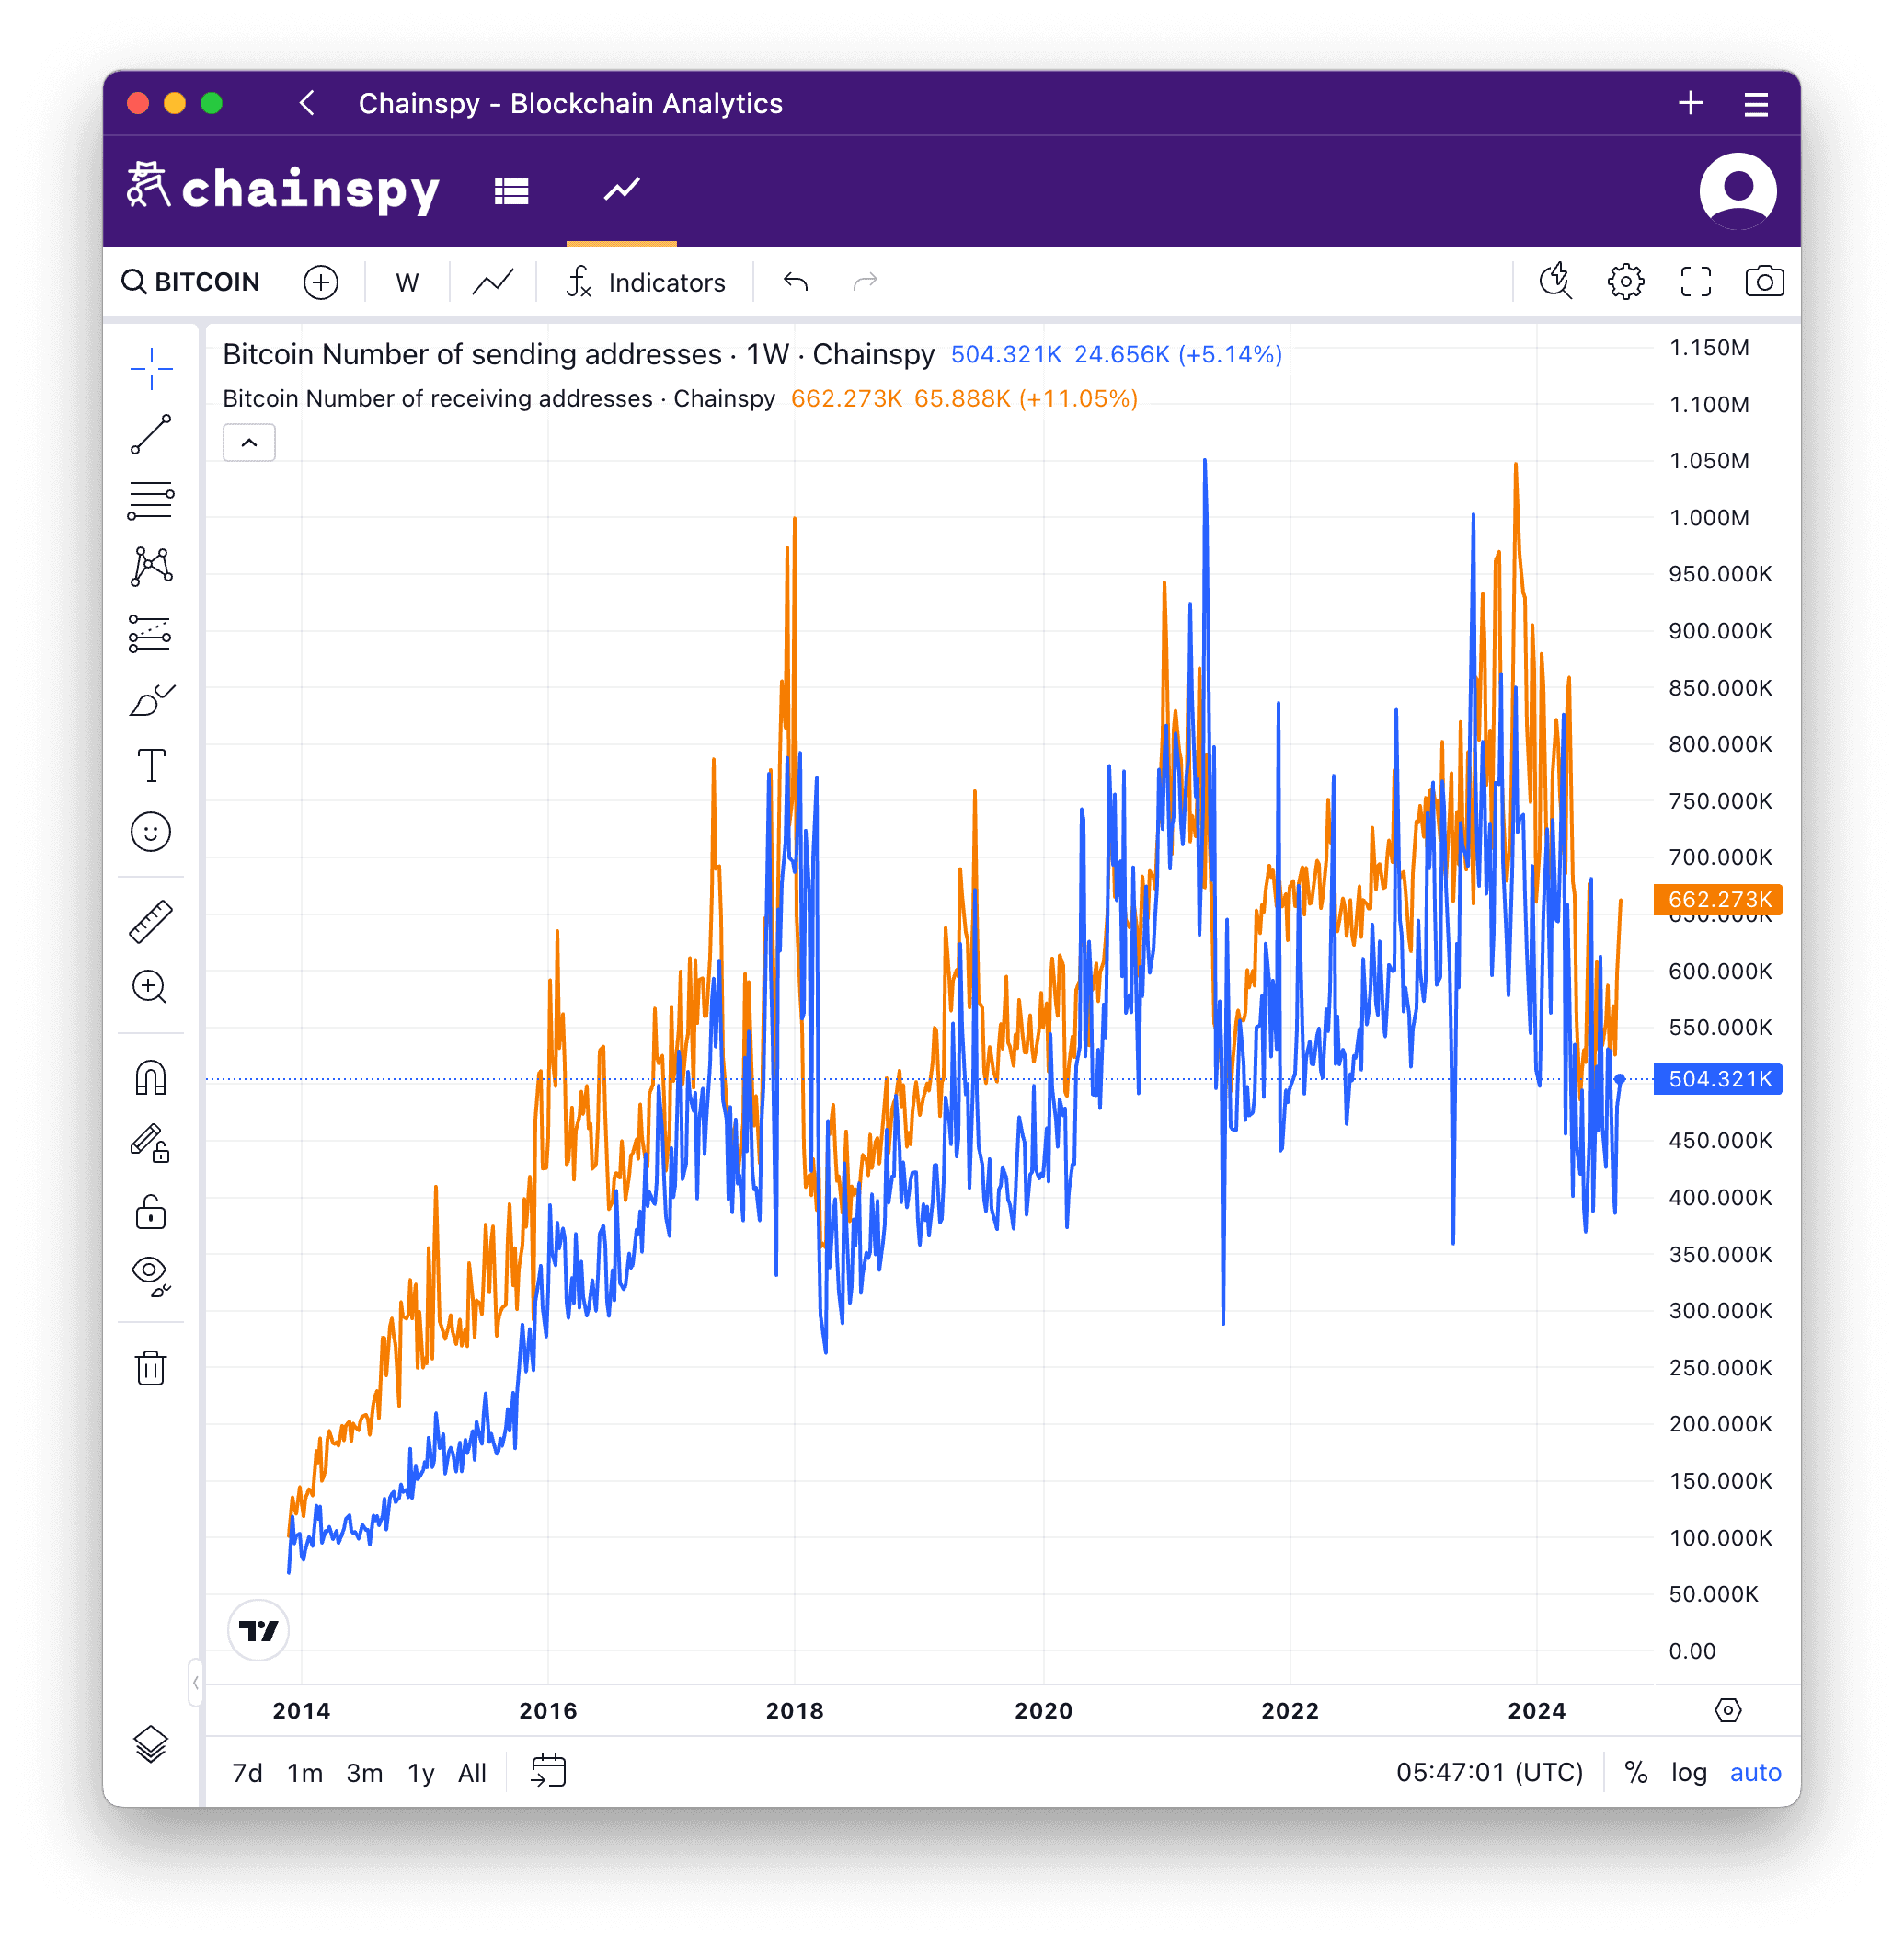Screen dimensions: 1904x1943
Task: Click the blue 504.321K price label
Action: pyautogui.click(x=1718, y=1079)
